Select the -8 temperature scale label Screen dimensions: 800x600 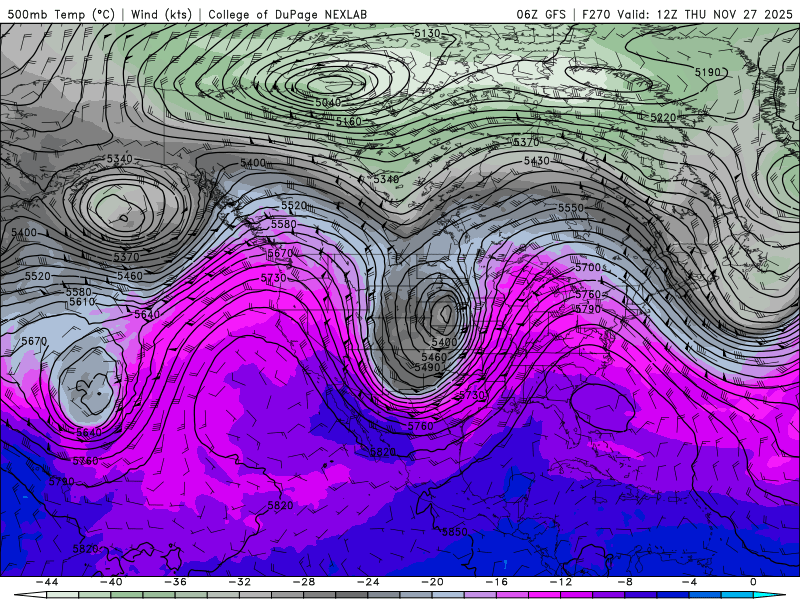(x=625, y=582)
